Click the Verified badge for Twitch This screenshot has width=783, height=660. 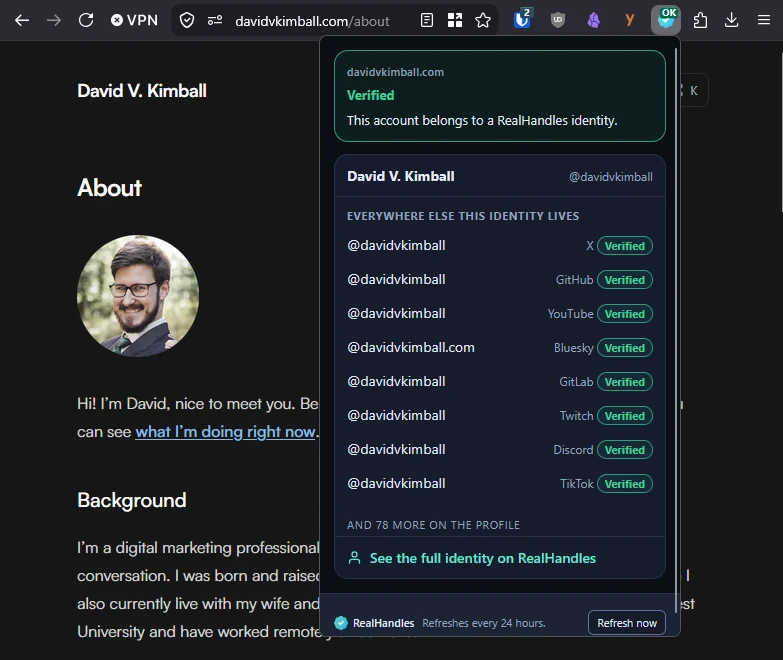(625, 416)
